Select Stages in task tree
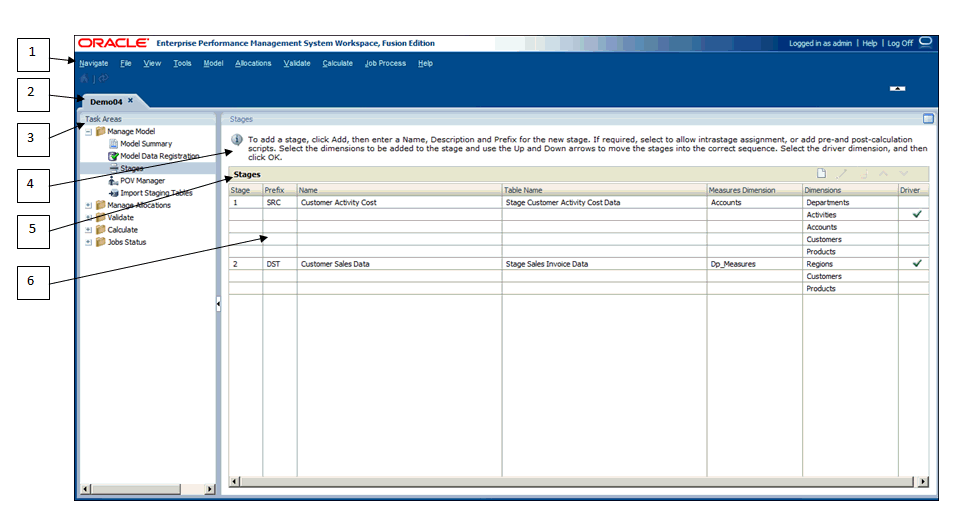Viewport: 968px width, 525px height. 131,168
